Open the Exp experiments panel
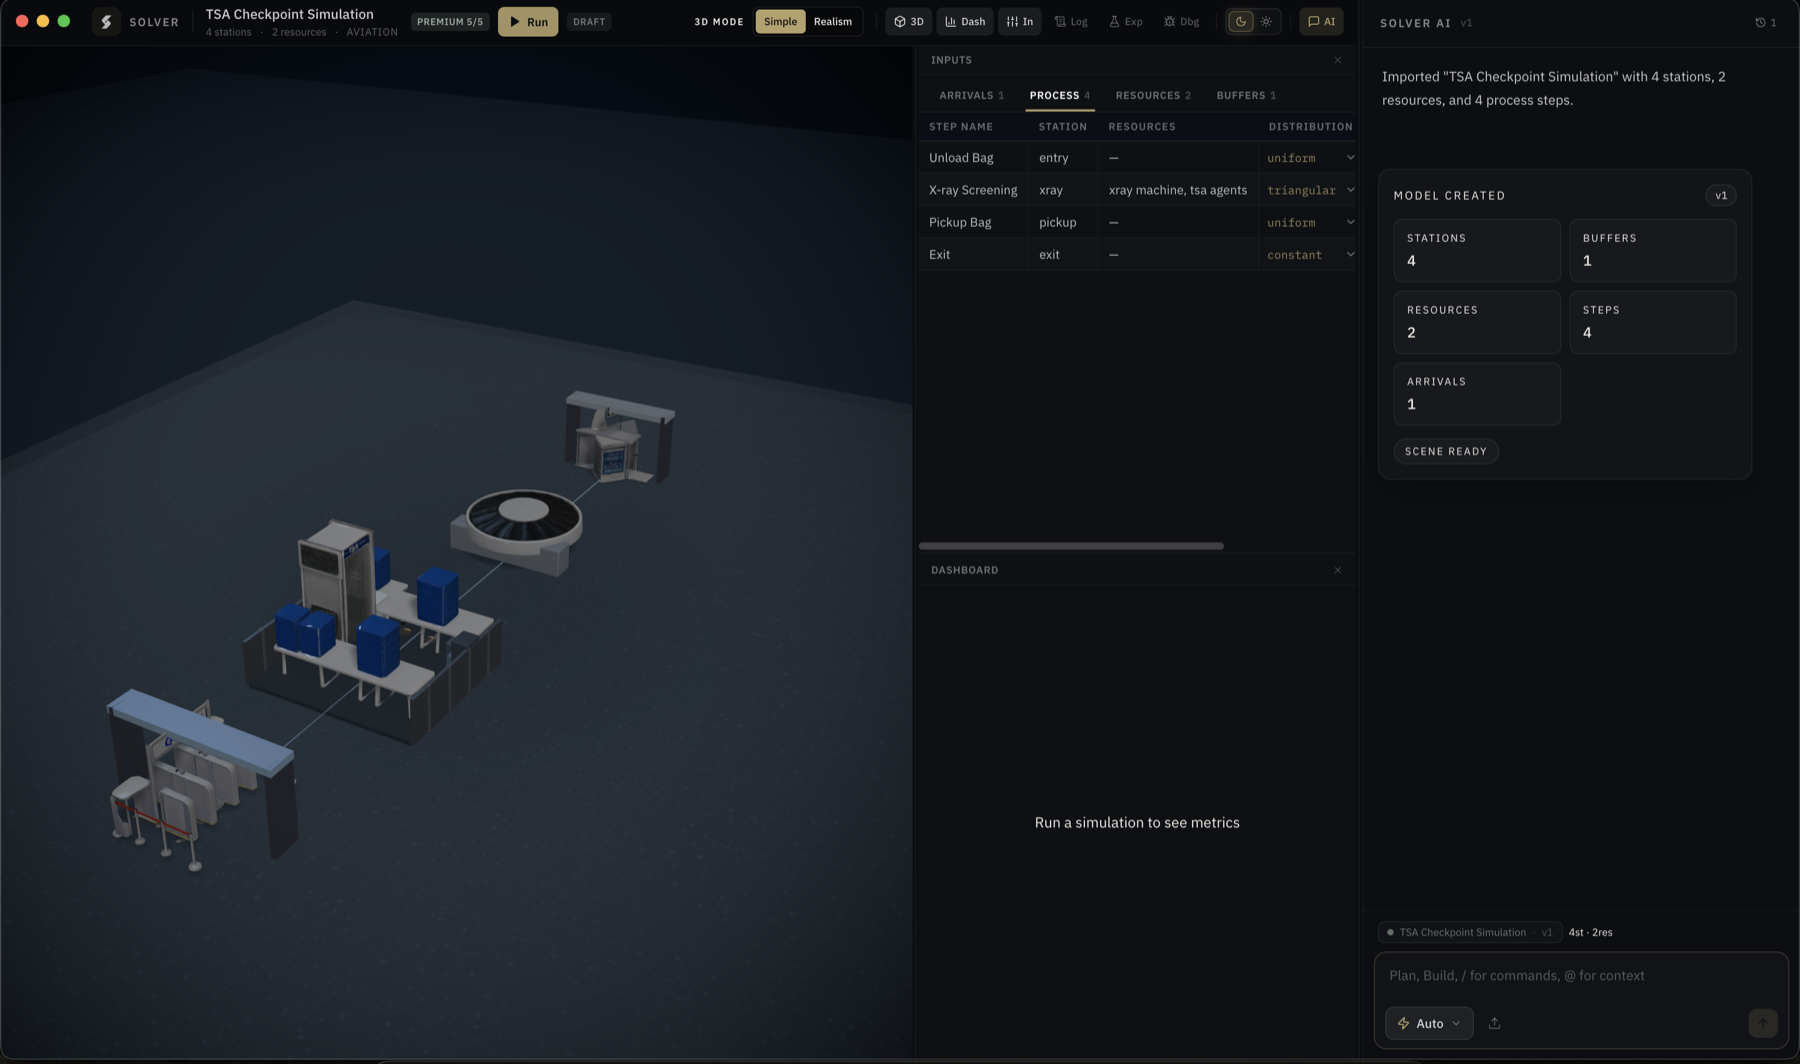Viewport: 1800px width, 1064px height. click(x=1126, y=21)
